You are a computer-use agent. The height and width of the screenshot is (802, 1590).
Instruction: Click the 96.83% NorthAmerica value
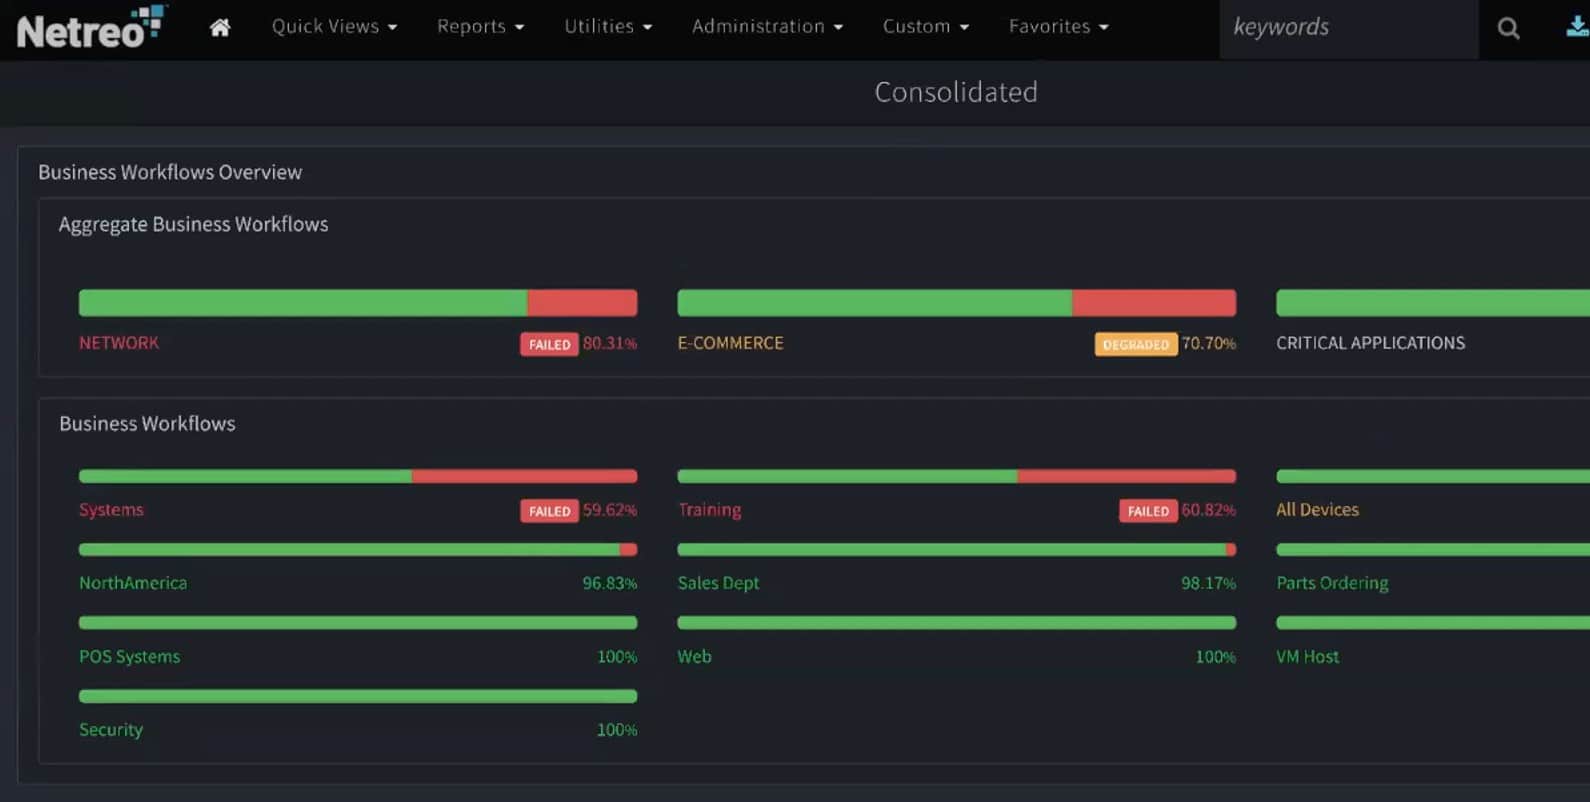(x=610, y=583)
